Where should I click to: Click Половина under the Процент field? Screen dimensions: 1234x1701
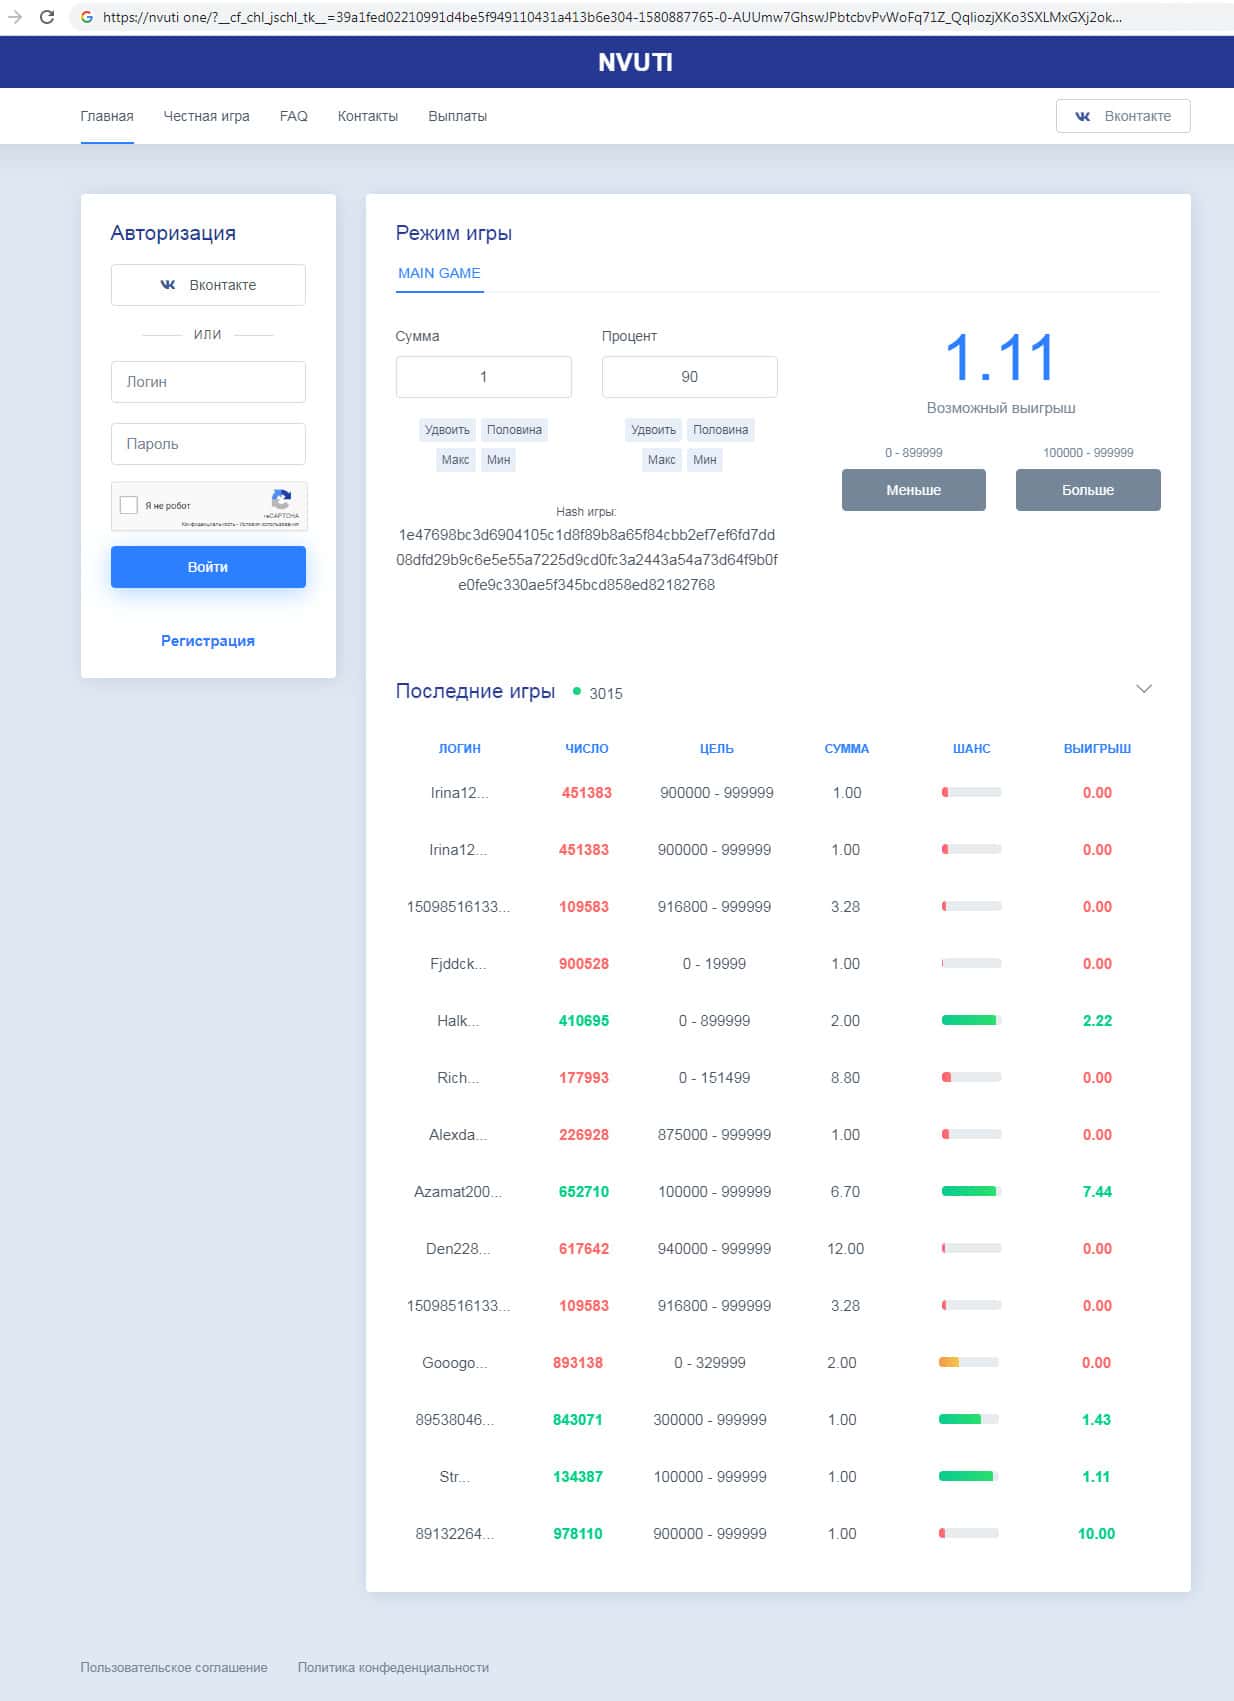coord(720,430)
